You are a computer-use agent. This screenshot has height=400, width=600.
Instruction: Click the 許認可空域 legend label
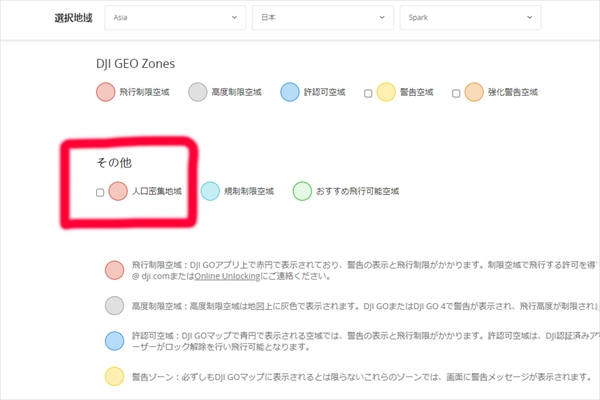[x=324, y=92]
